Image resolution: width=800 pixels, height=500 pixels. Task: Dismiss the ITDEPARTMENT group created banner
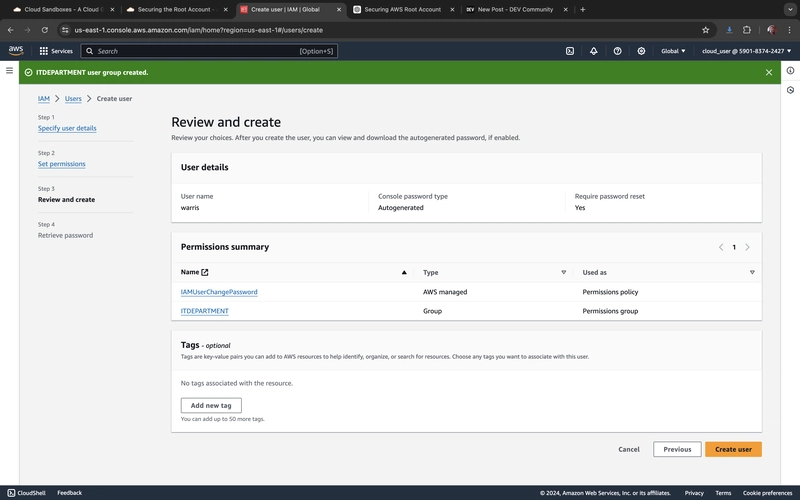tap(769, 72)
